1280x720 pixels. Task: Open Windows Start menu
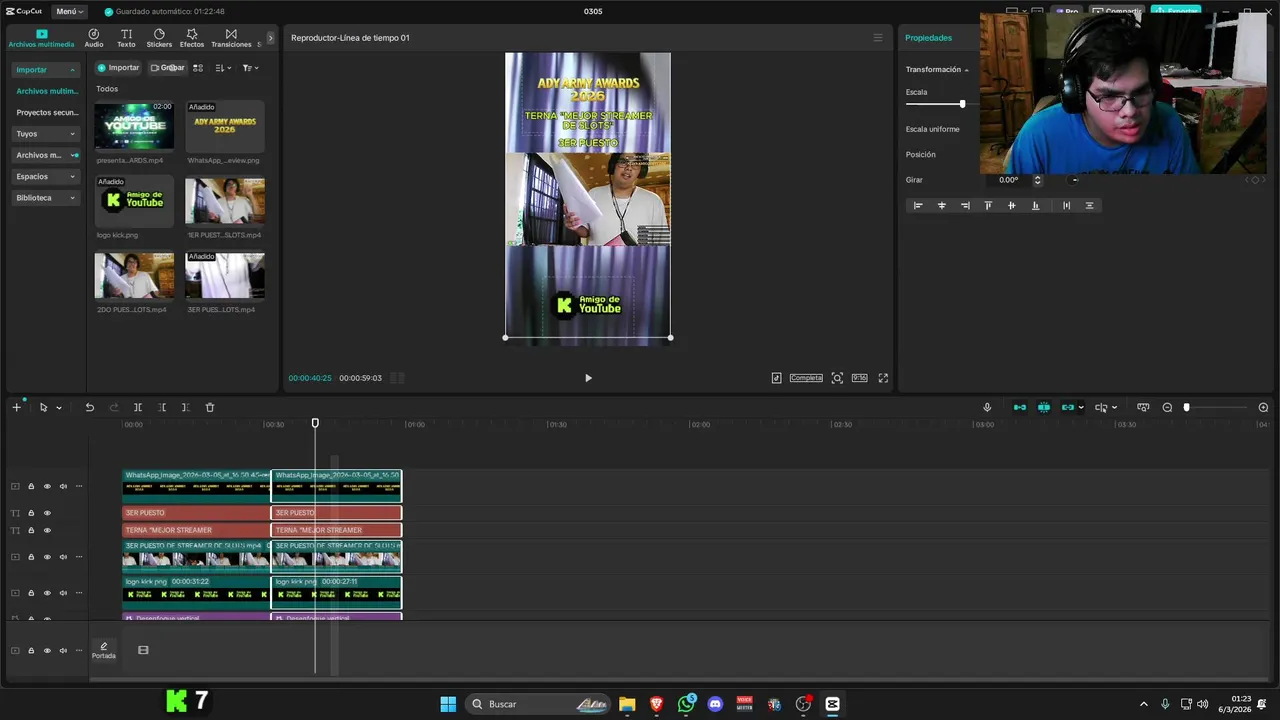[448, 704]
